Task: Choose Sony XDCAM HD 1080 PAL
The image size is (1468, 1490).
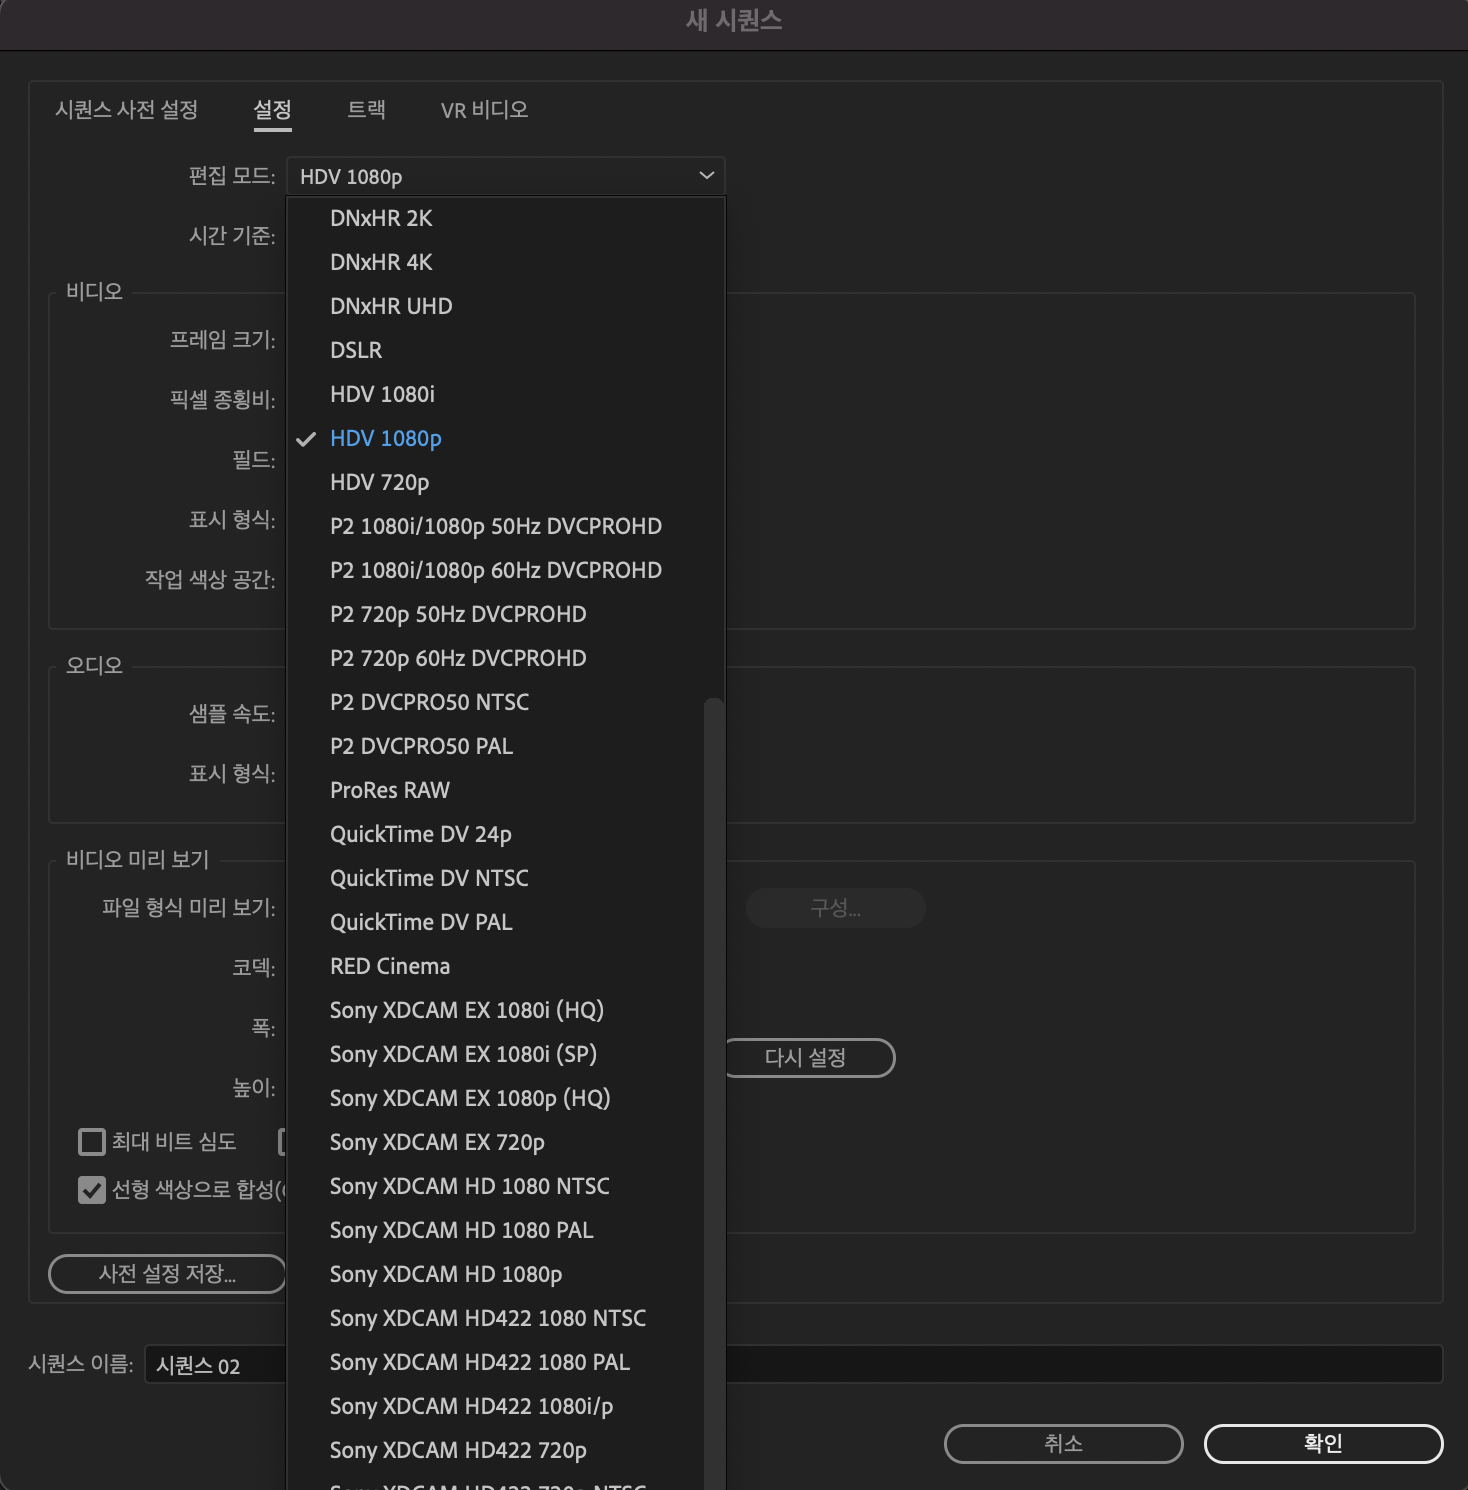Action: (x=496, y=1230)
